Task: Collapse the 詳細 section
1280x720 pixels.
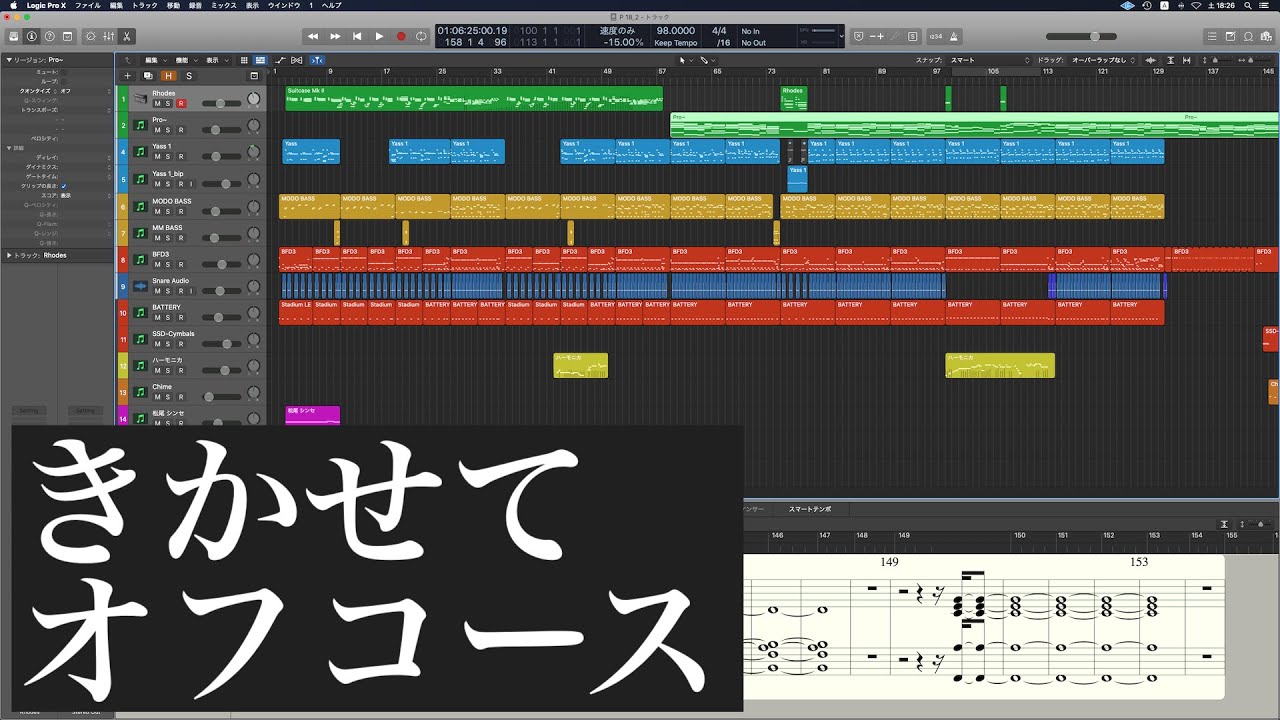Action: pos(10,148)
